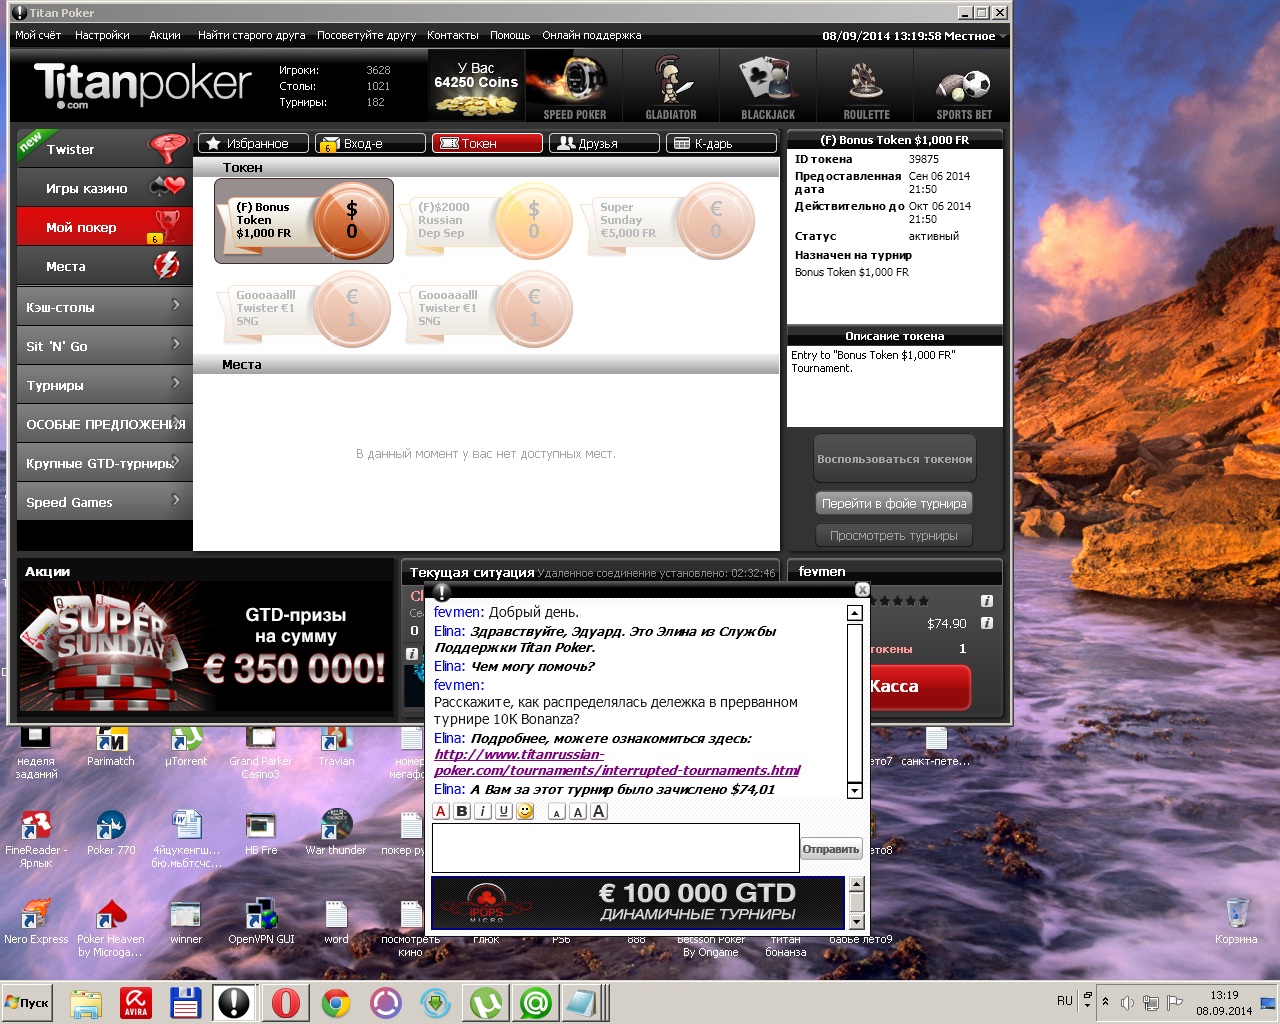Open the Пуск Start button
1280x1024 pixels.
[x=27, y=1002]
